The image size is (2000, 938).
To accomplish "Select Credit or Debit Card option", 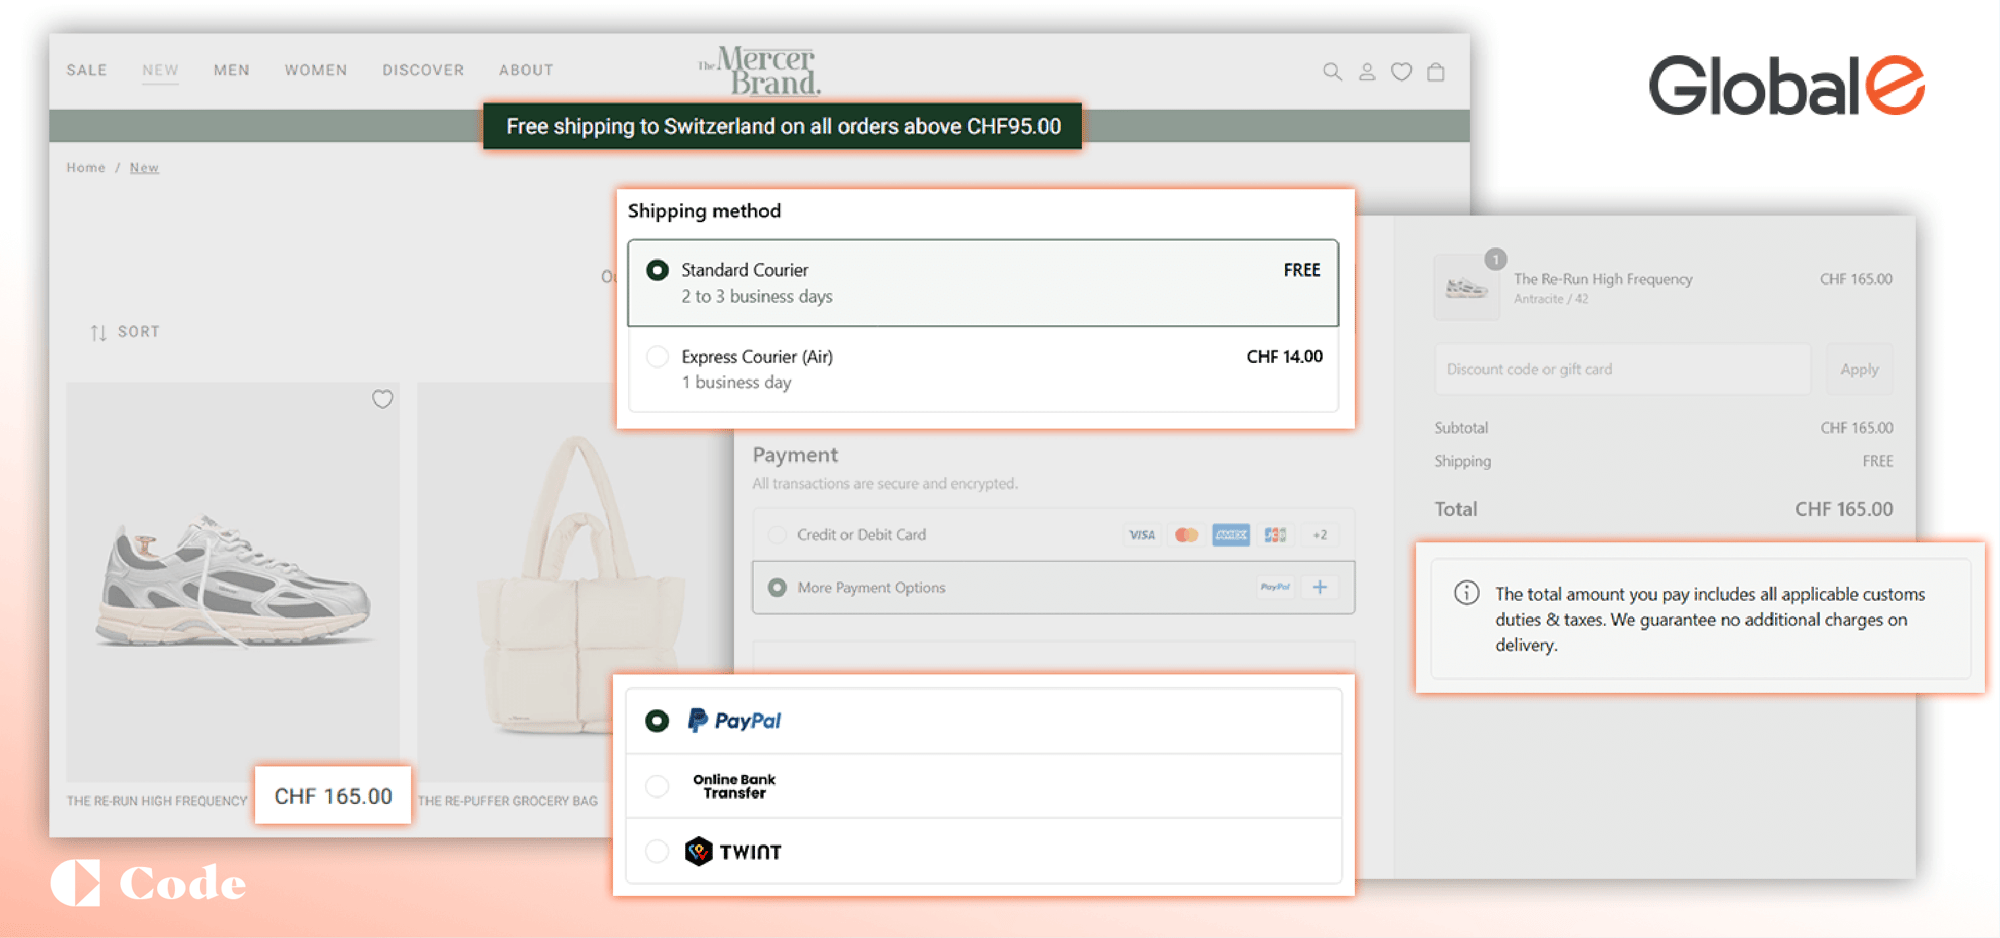I will 777,535.
